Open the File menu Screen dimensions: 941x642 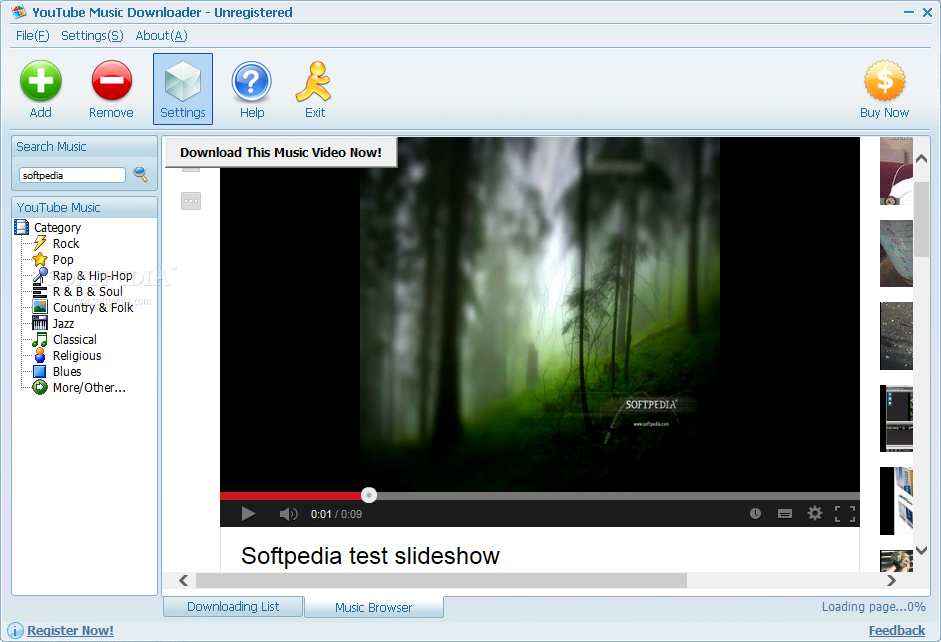32,36
